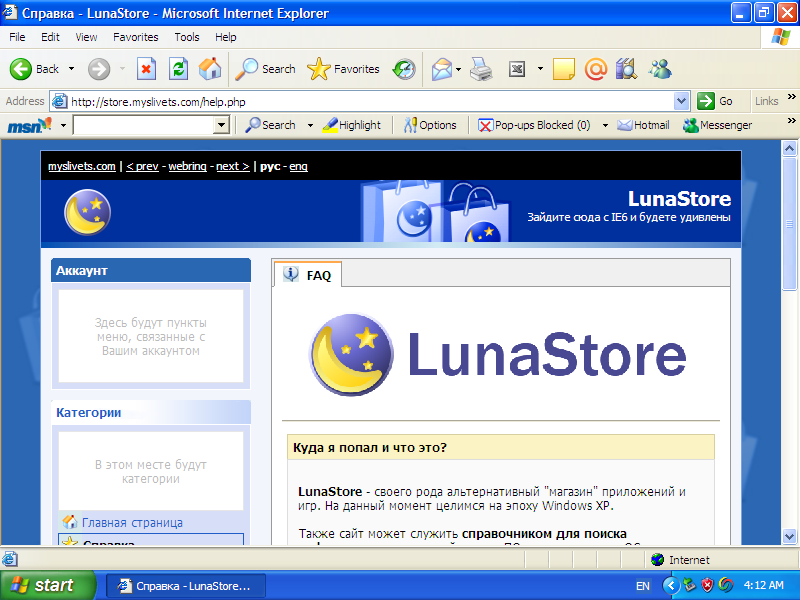Open the msn toolbar Options
Screen dimensions: 800x600
pyautogui.click(x=430, y=125)
